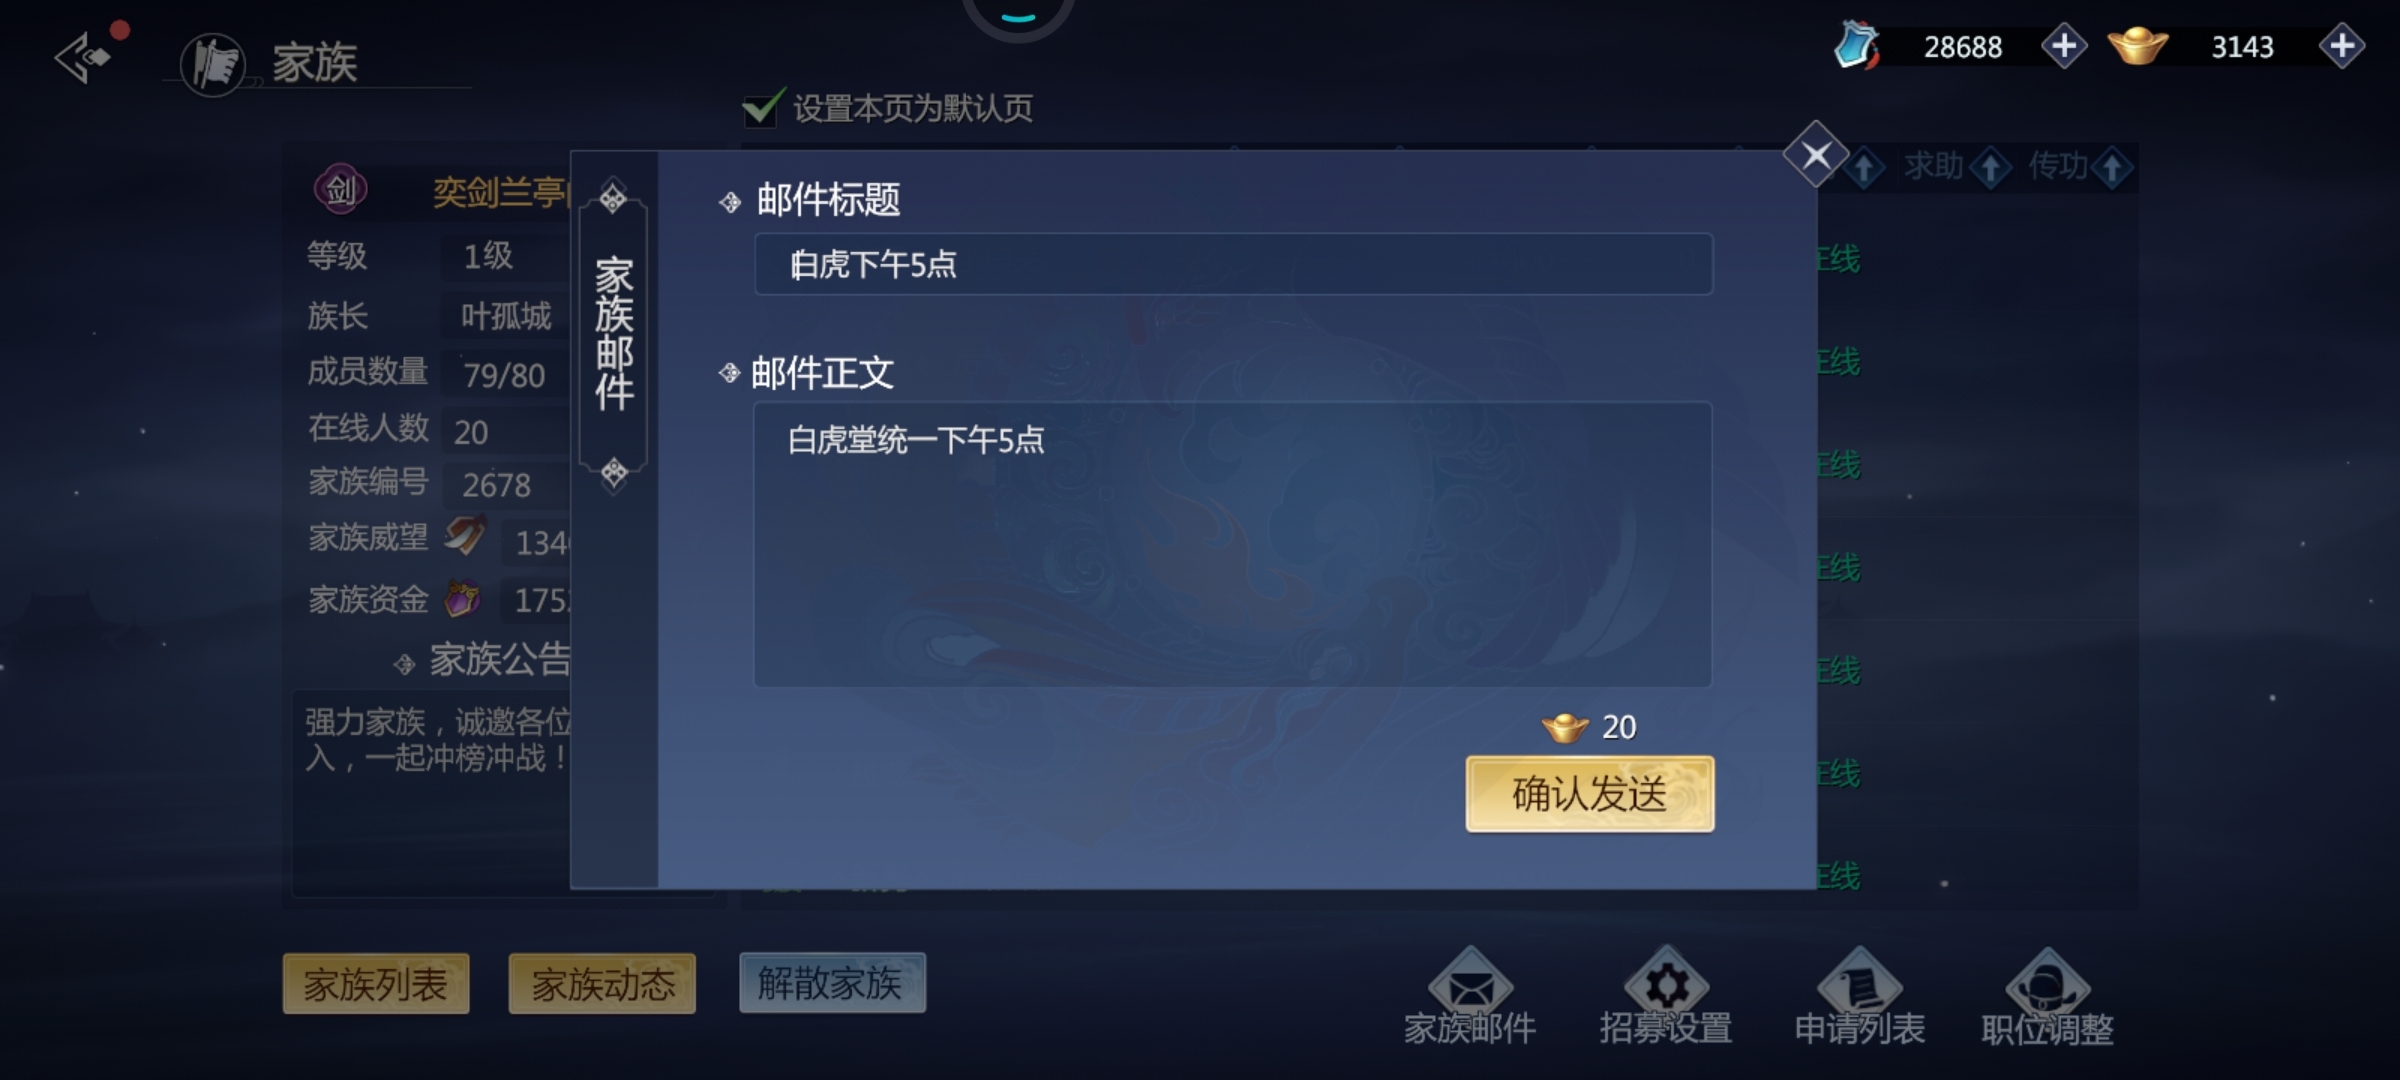2400x1080 pixels.
Task: Open 申请列表 scroll icon
Action: [x=1859, y=985]
